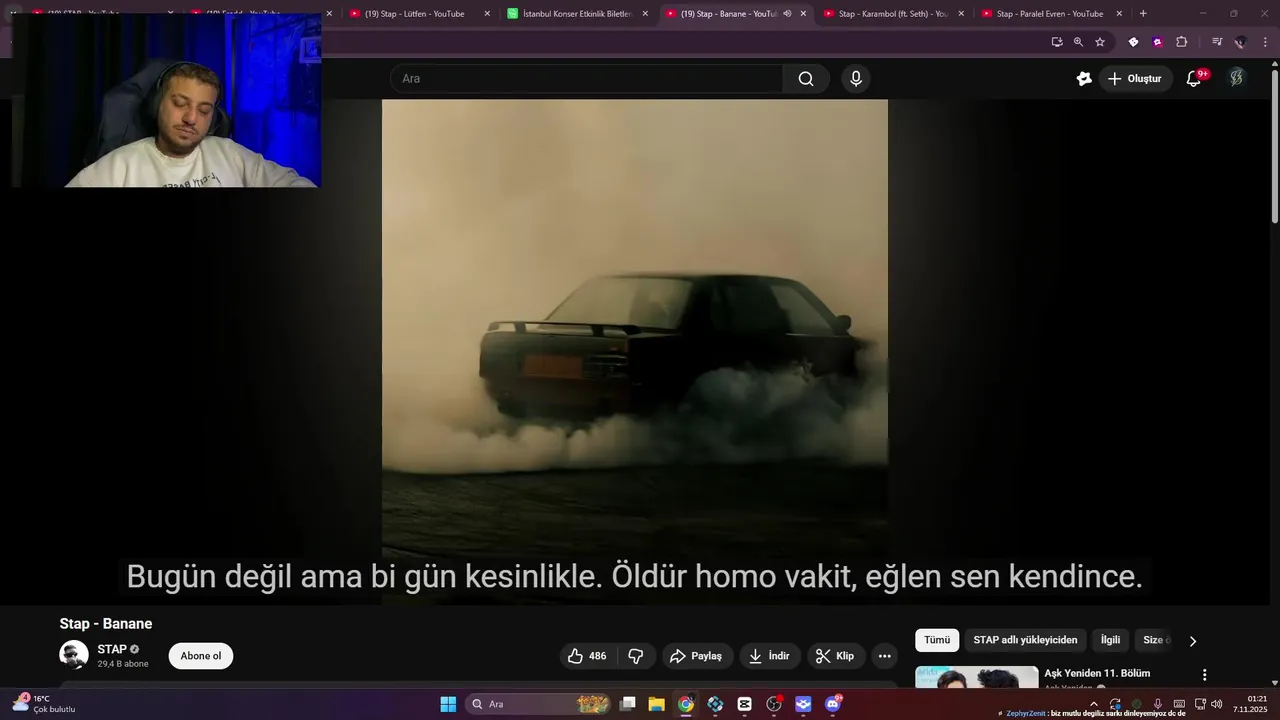This screenshot has height=720, width=1280.
Task: Open weather widget showing 16°C
Action: (x=44, y=704)
